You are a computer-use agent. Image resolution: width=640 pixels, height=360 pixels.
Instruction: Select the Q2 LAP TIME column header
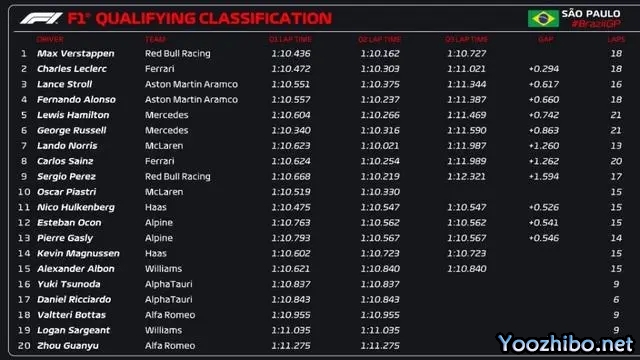380,40
